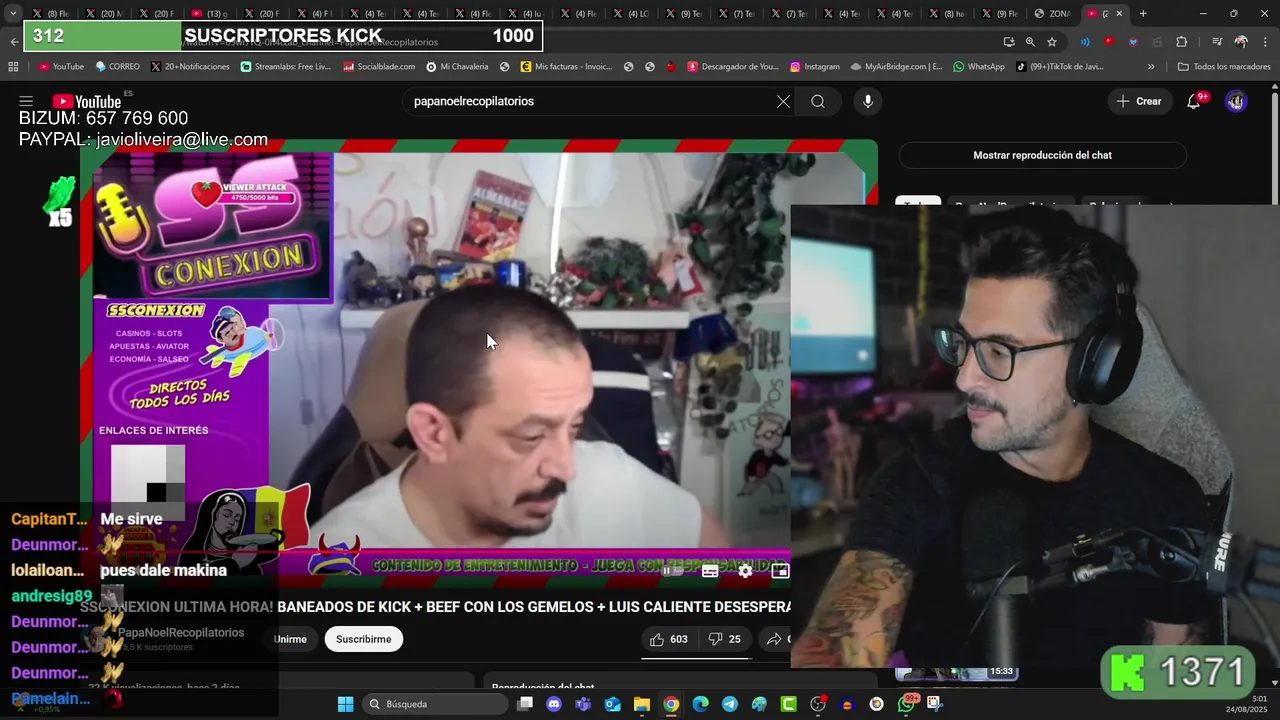
Task: Open the bookmarks apps grid
Action: click(13, 67)
